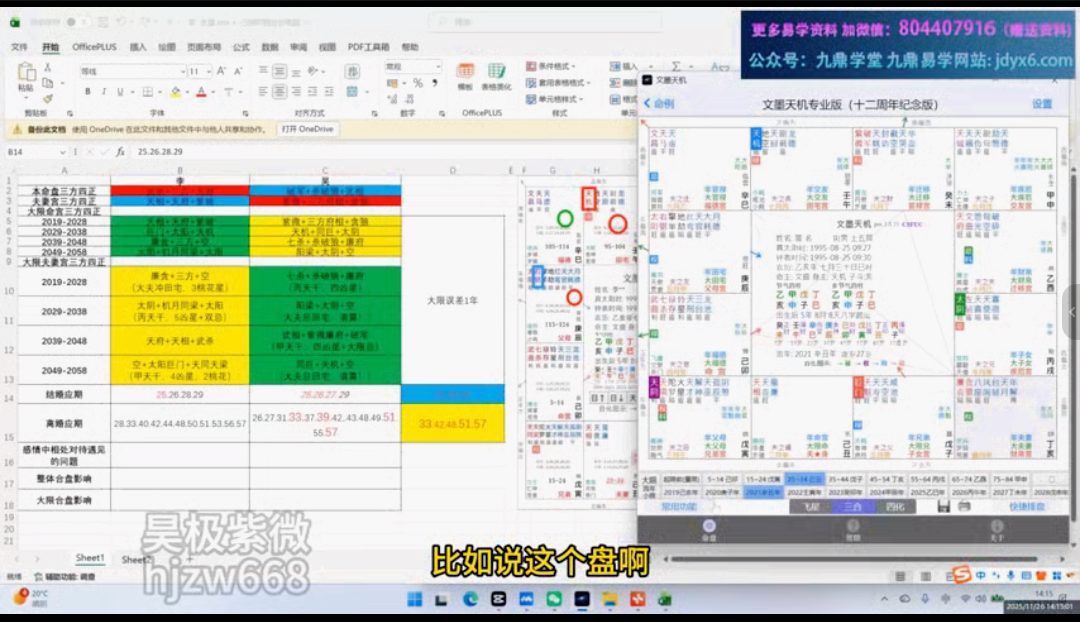Screen dimensions: 1080x622
Task: Toggle bold formatting in the Excel ribbon
Action: [x=88, y=92]
